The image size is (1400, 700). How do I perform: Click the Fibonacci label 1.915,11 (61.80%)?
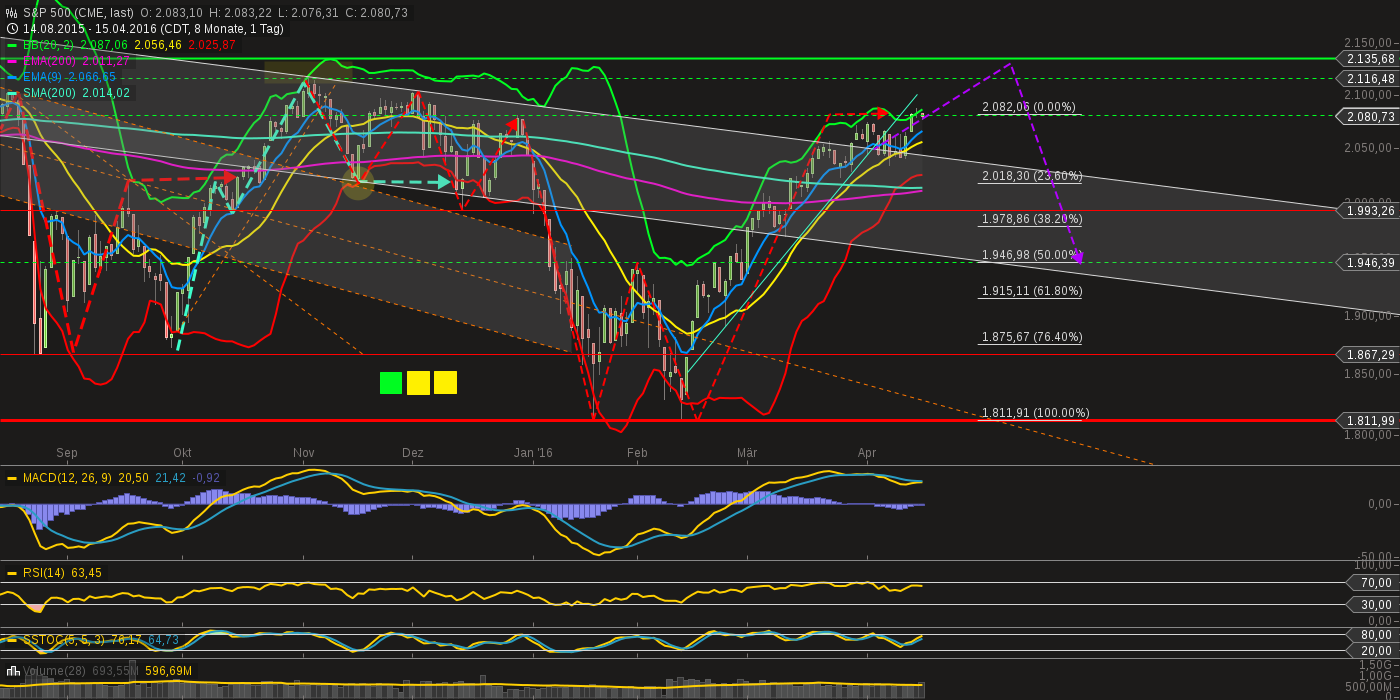coord(1032,291)
